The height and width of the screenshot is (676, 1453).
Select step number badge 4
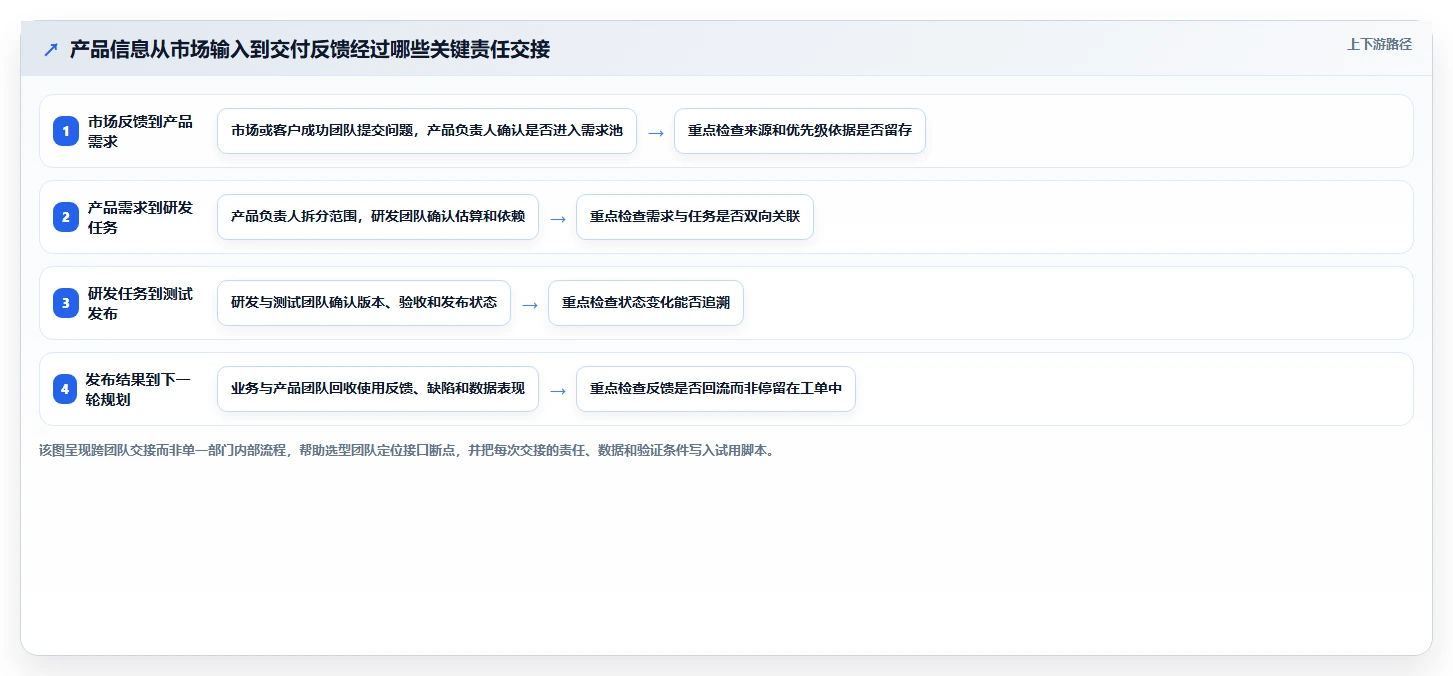coord(66,389)
